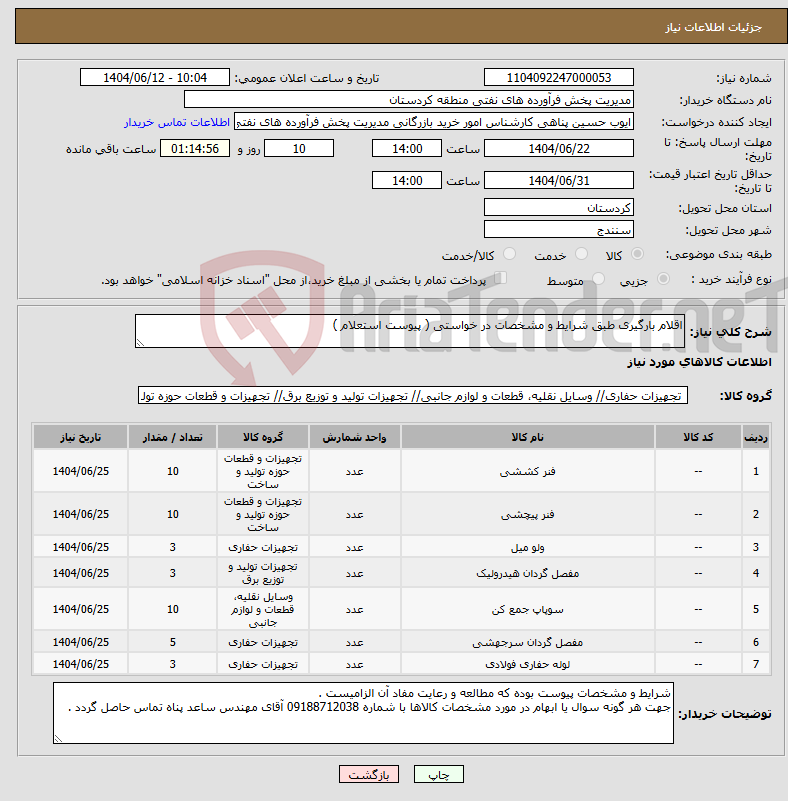
Task: Click the announcement date field 1404/06/12 - 10:04
Action: click(155, 78)
